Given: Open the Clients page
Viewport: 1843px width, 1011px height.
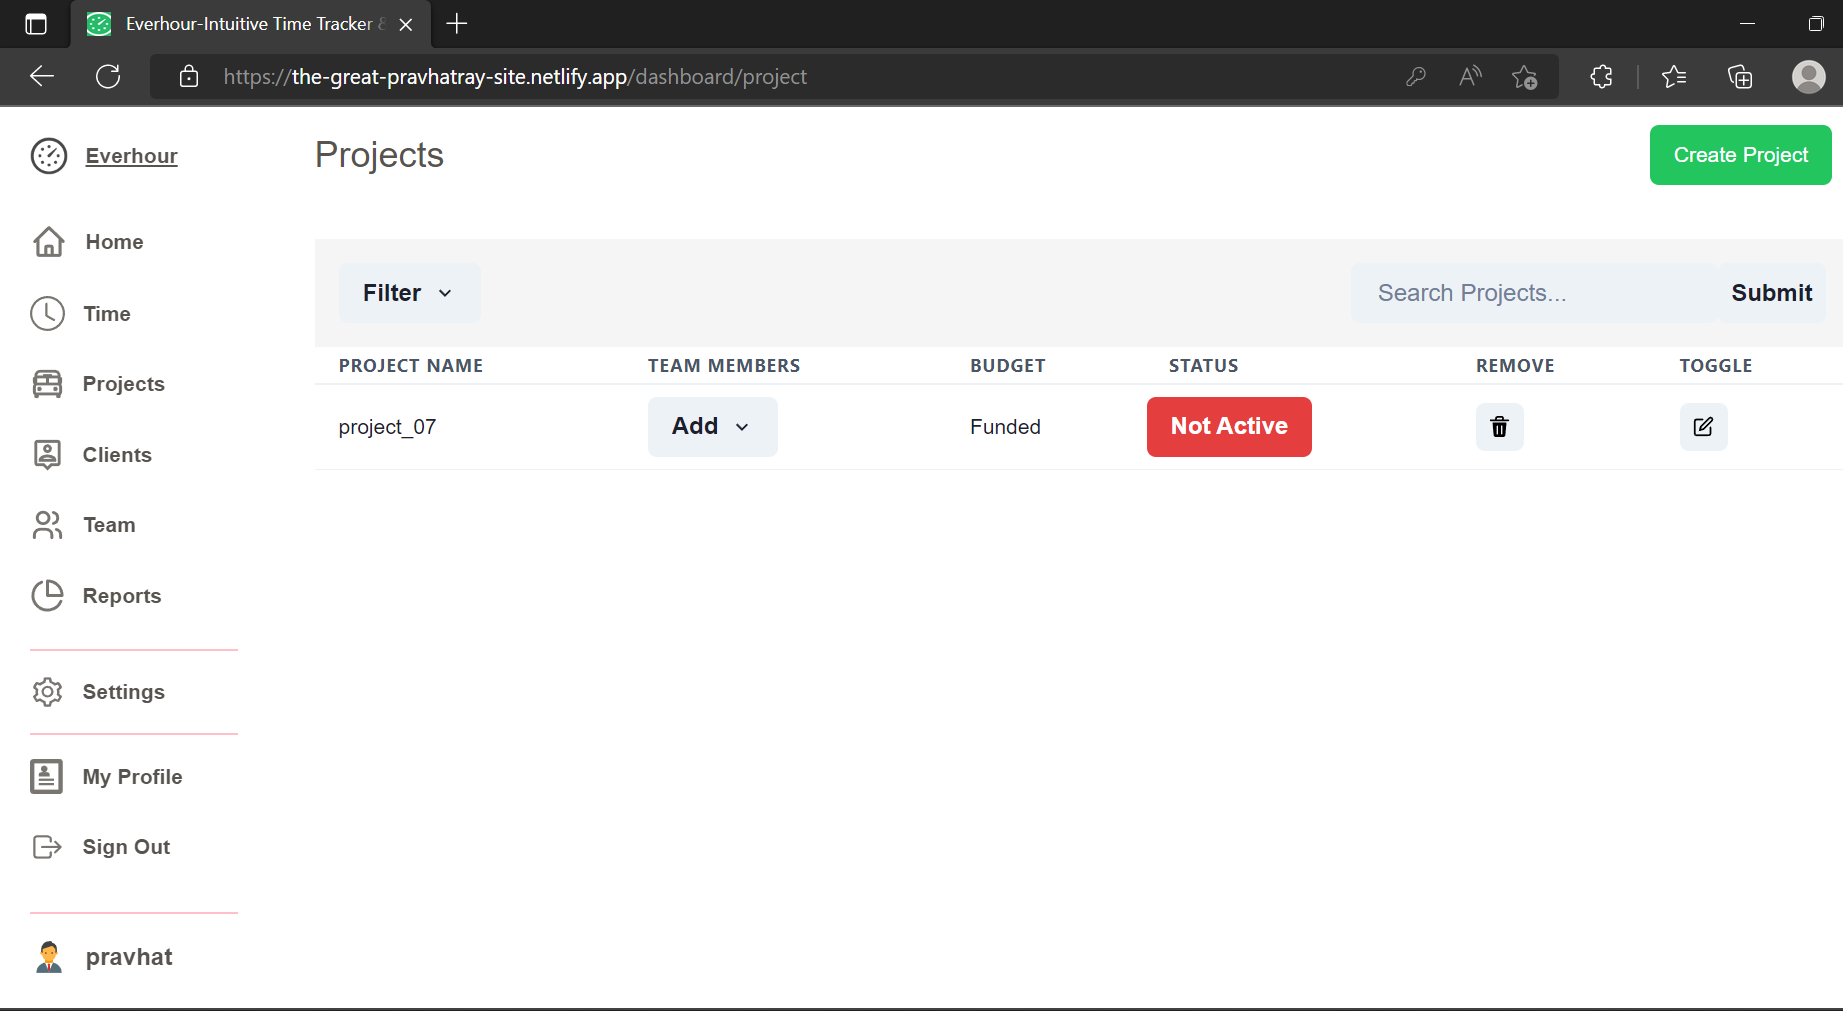Looking at the screenshot, I should pyautogui.click(x=117, y=455).
